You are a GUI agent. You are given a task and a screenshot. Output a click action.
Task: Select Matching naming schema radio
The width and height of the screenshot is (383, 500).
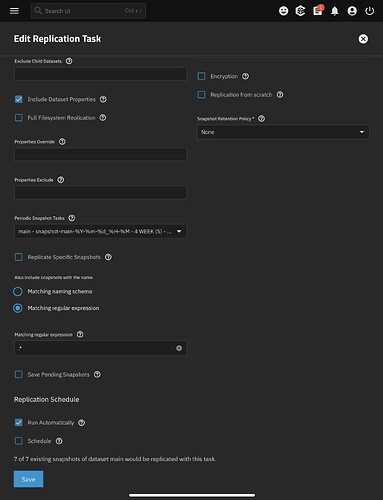pos(18,292)
